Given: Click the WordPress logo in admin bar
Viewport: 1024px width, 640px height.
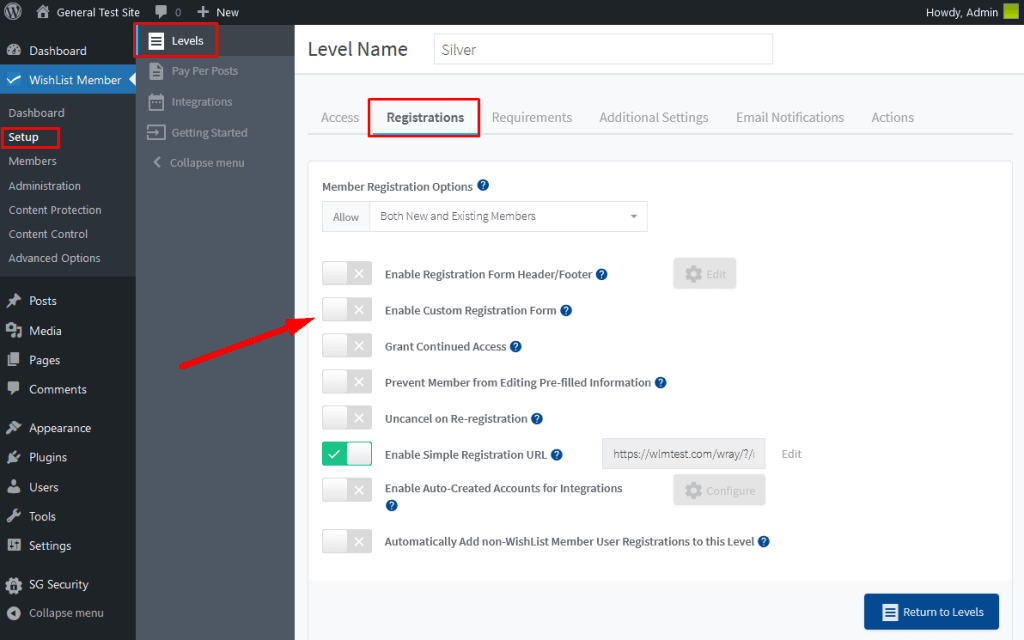Looking at the screenshot, I should click(x=14, y=12).
